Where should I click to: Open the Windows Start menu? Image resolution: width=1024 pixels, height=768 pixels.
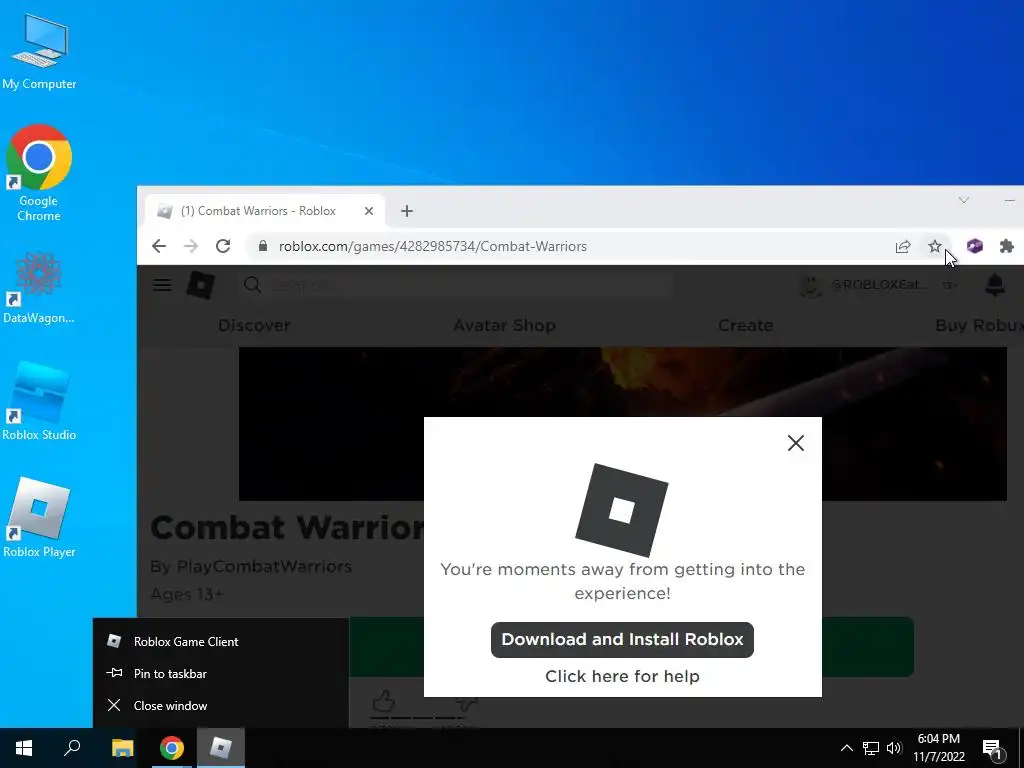(24, 748)
